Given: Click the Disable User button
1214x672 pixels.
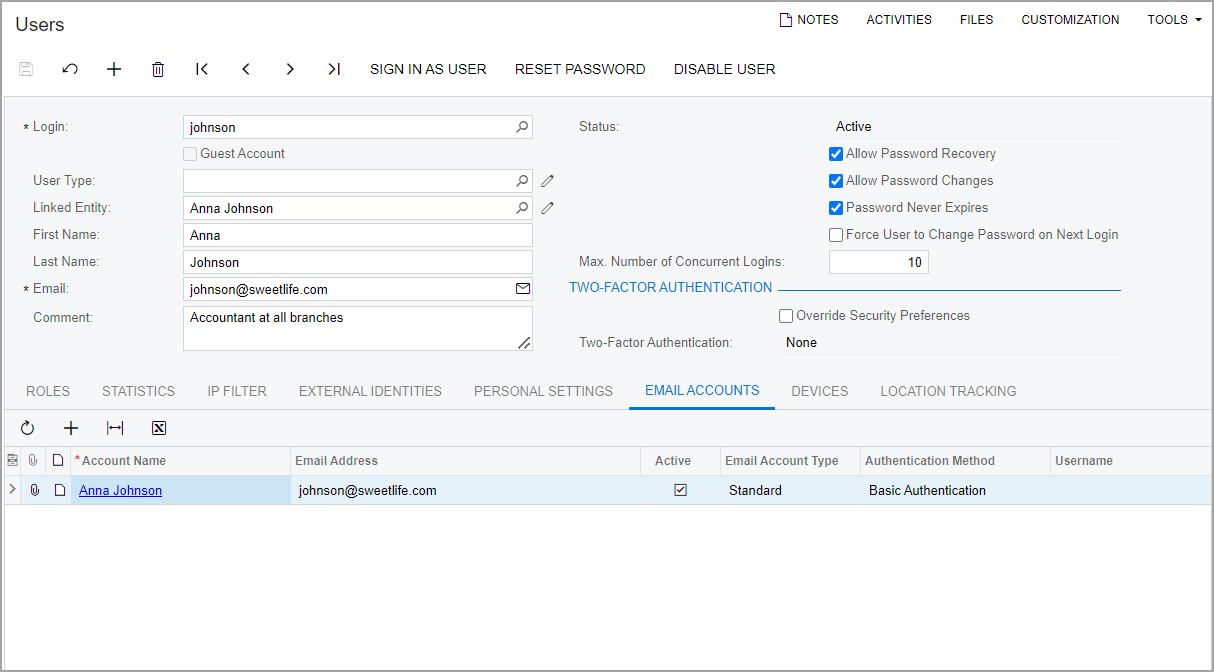Looking at the screenshot, I should [x=725, y=69].
